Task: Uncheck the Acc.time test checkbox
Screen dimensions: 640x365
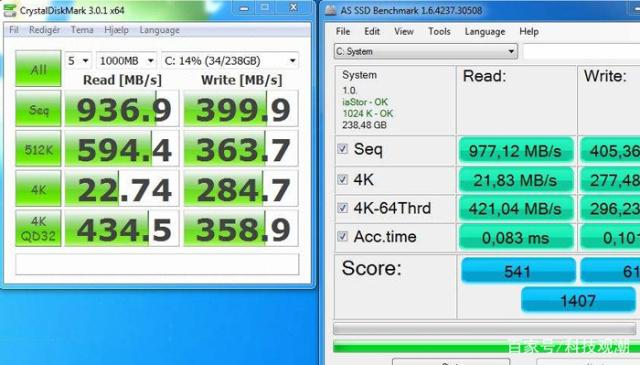Action: click(x=342, y=236)
